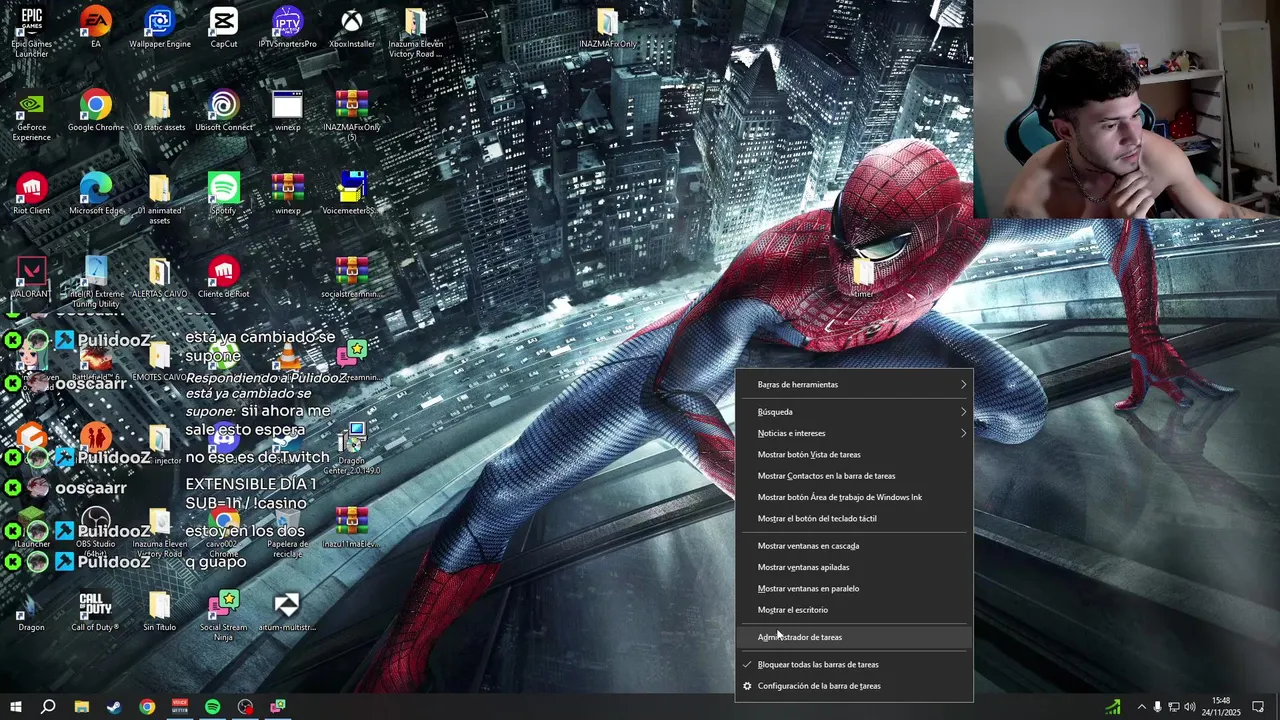Open network status tray icon
Viewport: 1280px width, 720px height.
pyautogui.click(x=1174, y=707)
